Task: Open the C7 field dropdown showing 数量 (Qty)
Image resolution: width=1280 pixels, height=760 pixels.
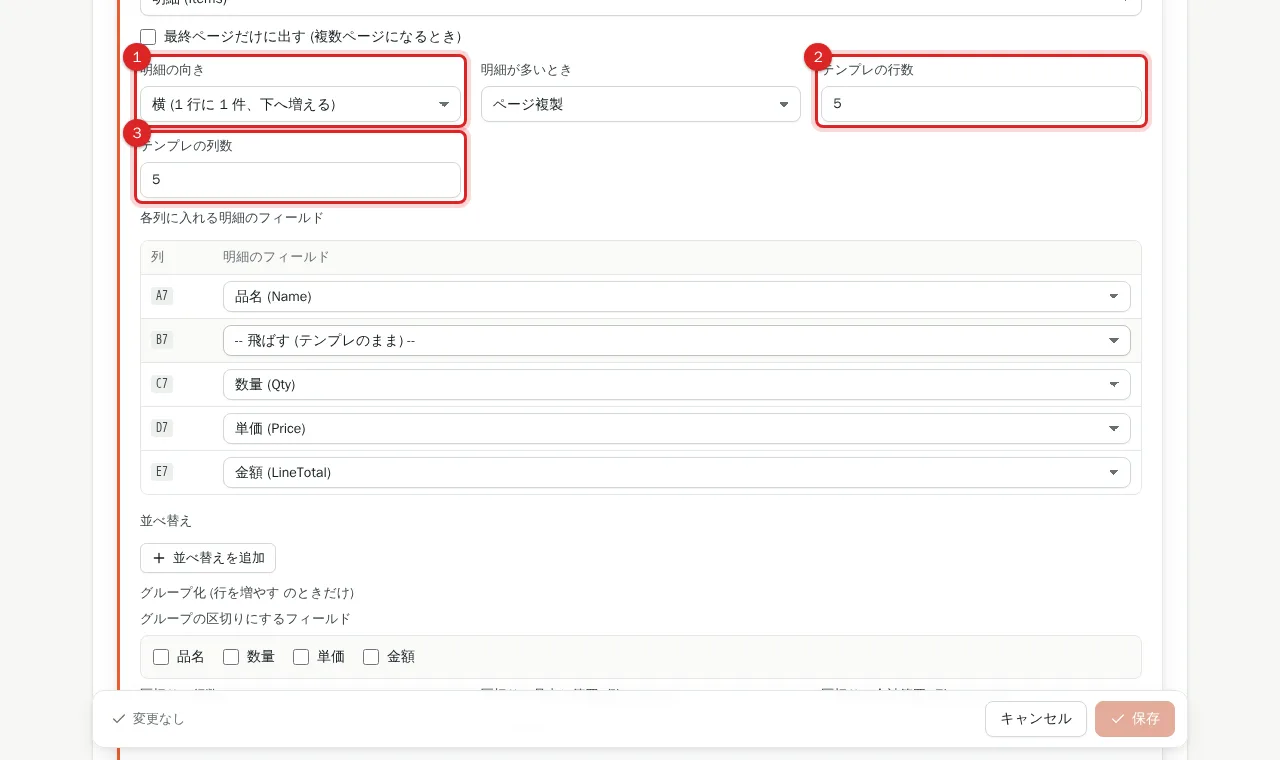Action: [x=677, y=384]
